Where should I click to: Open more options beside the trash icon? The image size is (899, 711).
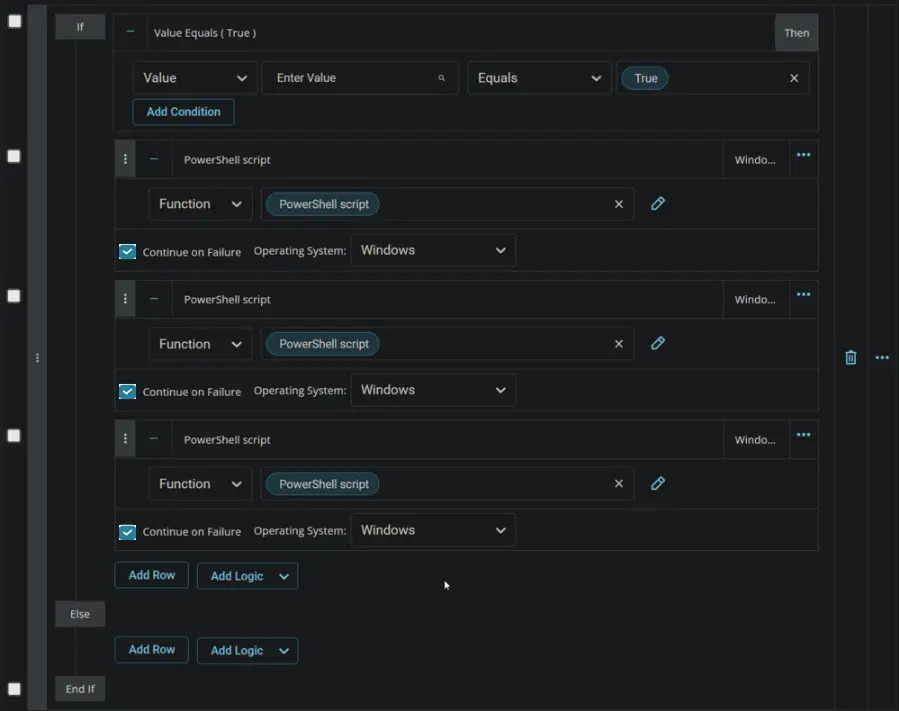[882, 358]
